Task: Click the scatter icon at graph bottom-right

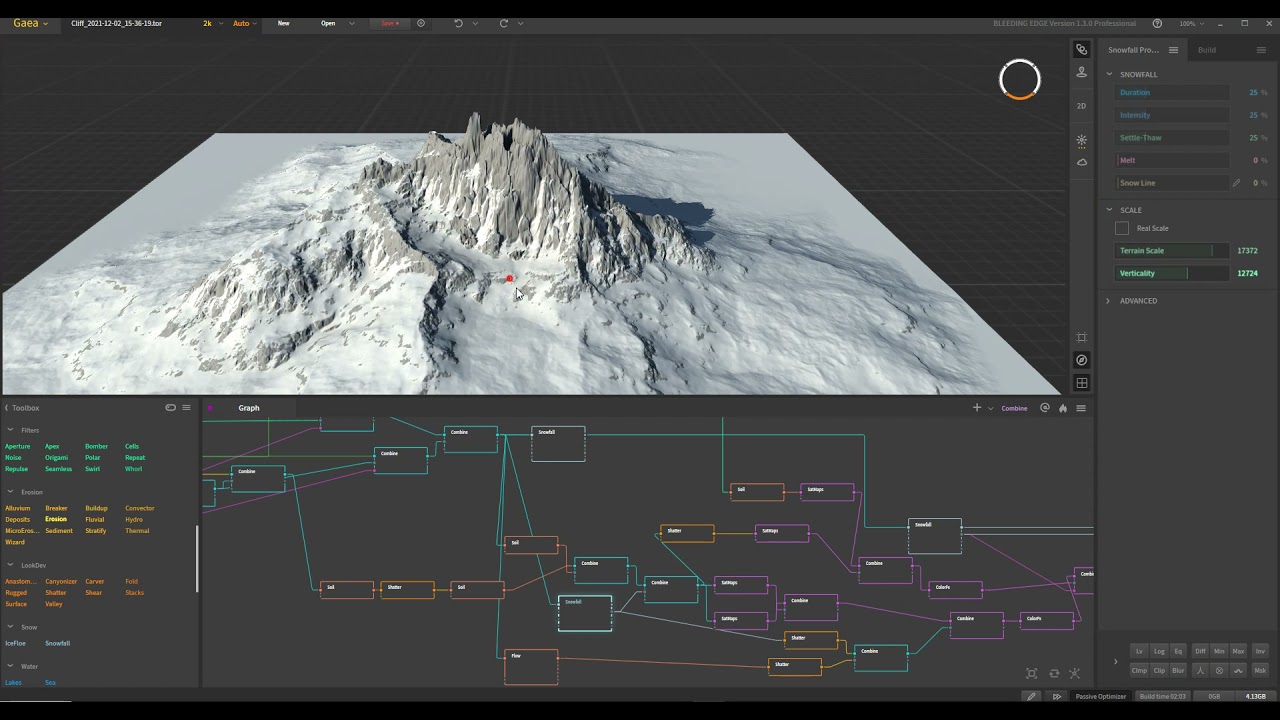Action: point(1075,673)
